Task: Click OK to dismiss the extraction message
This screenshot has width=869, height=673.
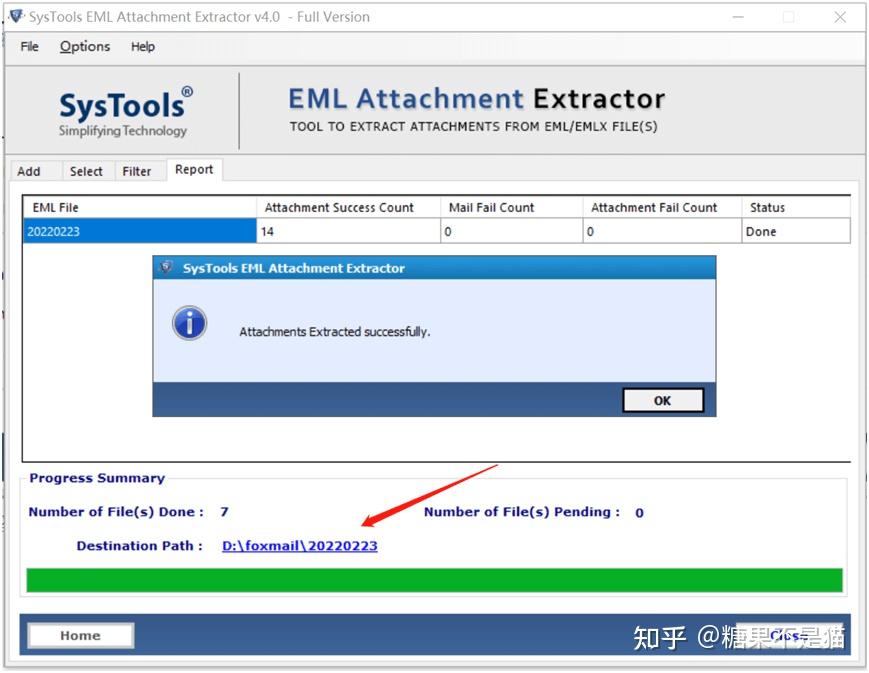Action: pos(662,399)
